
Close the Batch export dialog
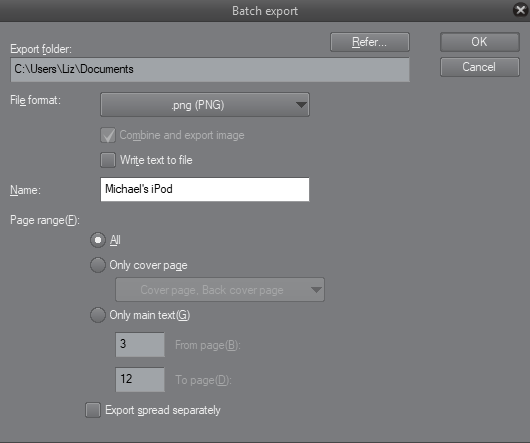(x=521, y=10)
